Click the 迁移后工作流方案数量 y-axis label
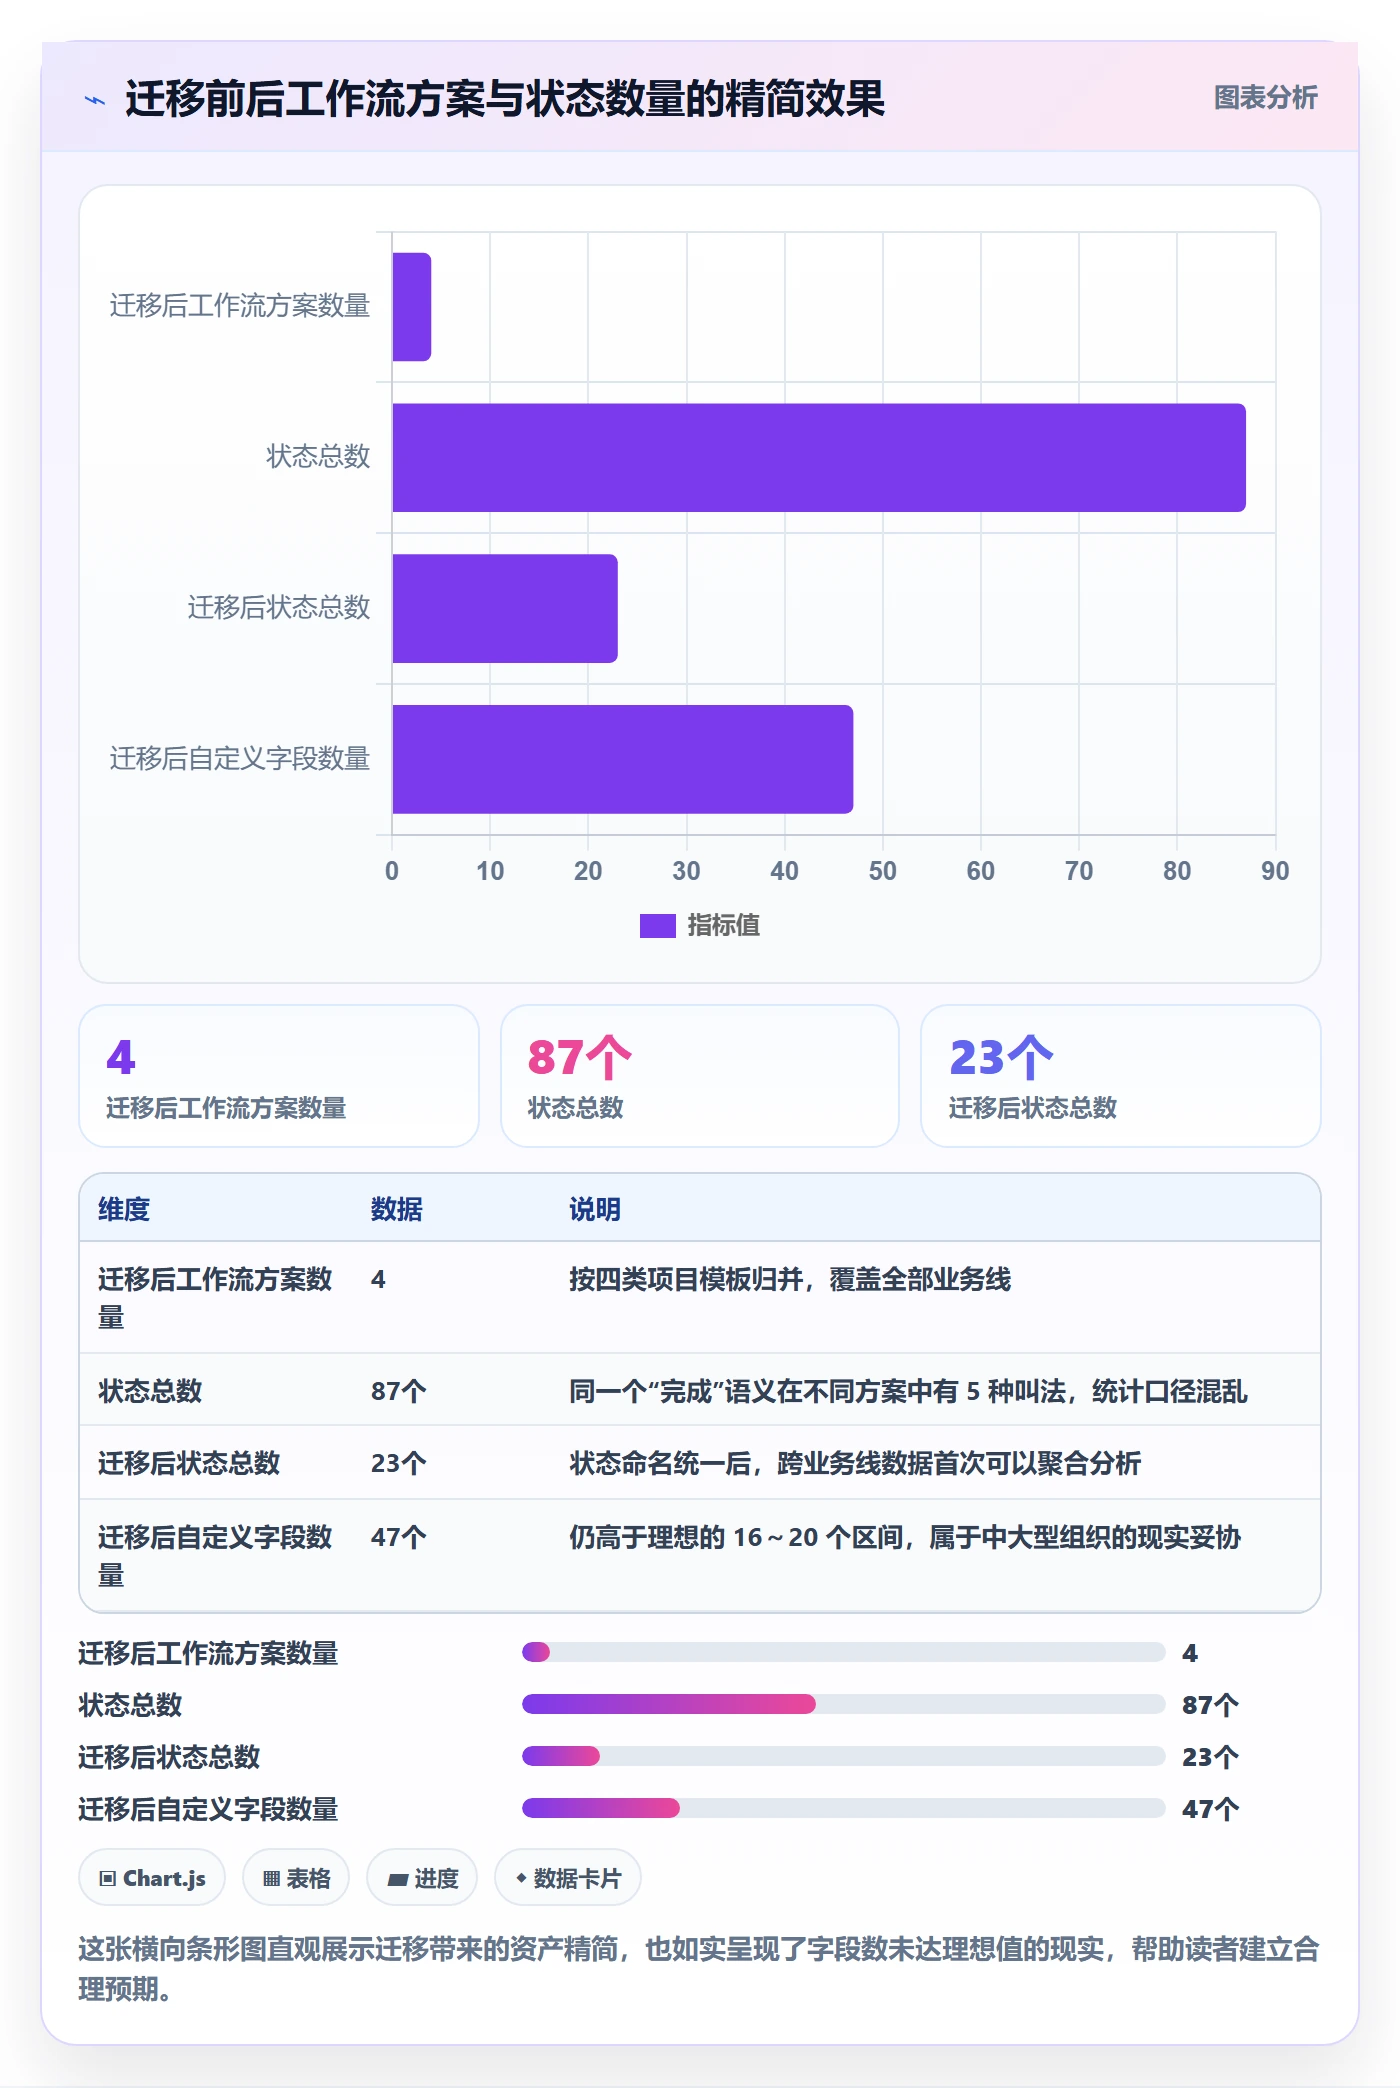 (x=240, y=306)
